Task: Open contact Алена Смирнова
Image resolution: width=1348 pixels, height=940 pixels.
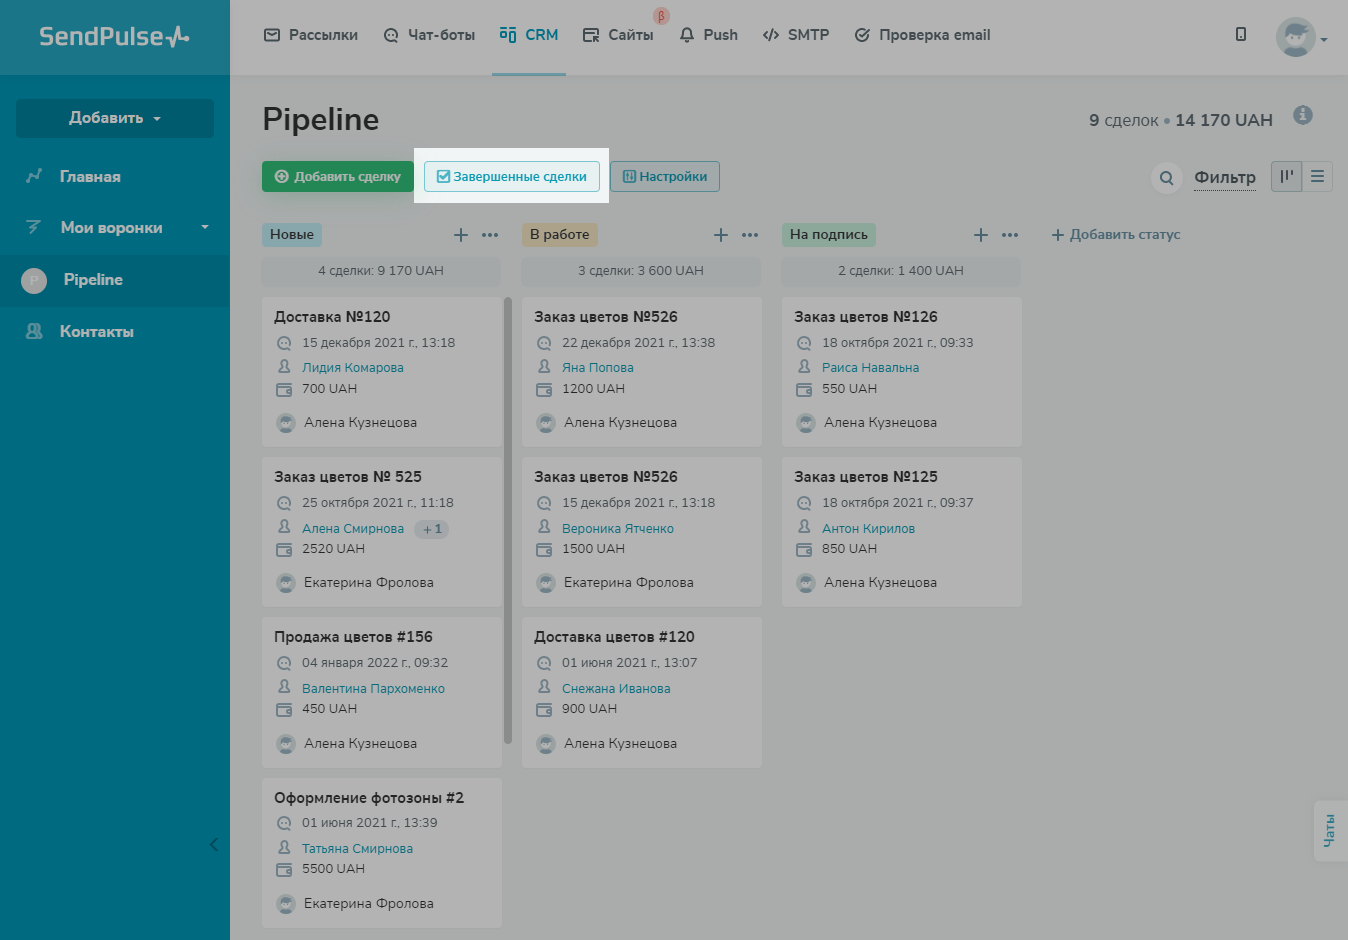Action: 353,529
